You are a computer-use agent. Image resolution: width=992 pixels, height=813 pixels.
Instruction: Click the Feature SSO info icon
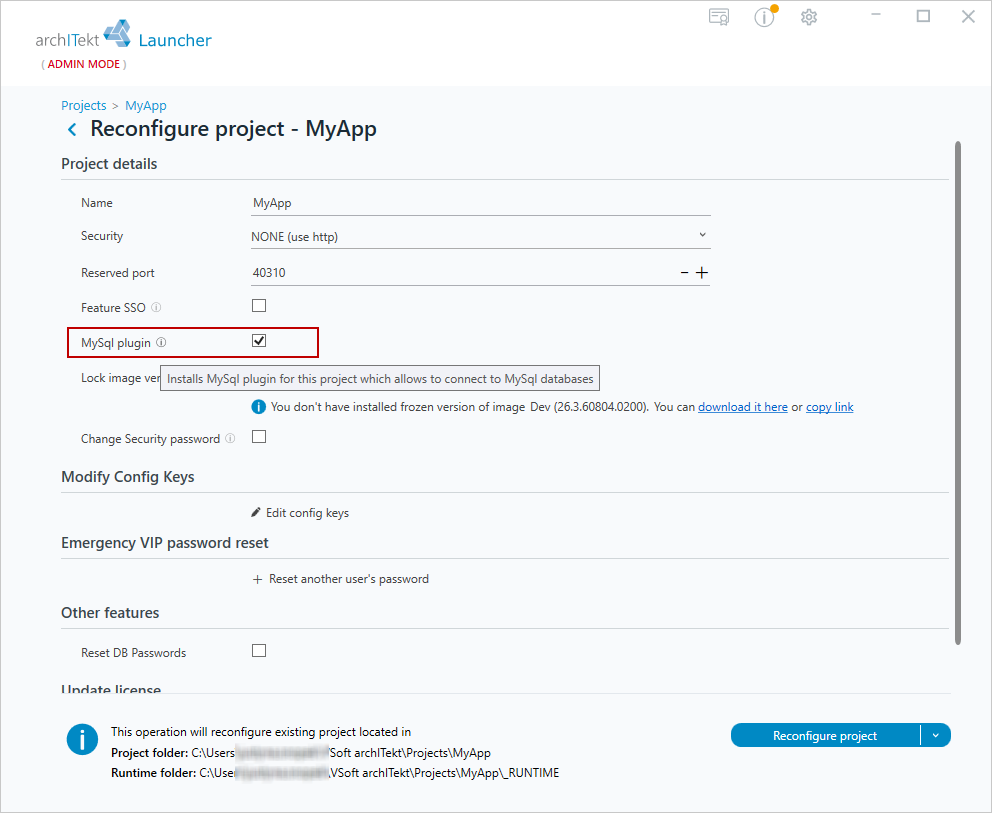[x=156, y=307]
